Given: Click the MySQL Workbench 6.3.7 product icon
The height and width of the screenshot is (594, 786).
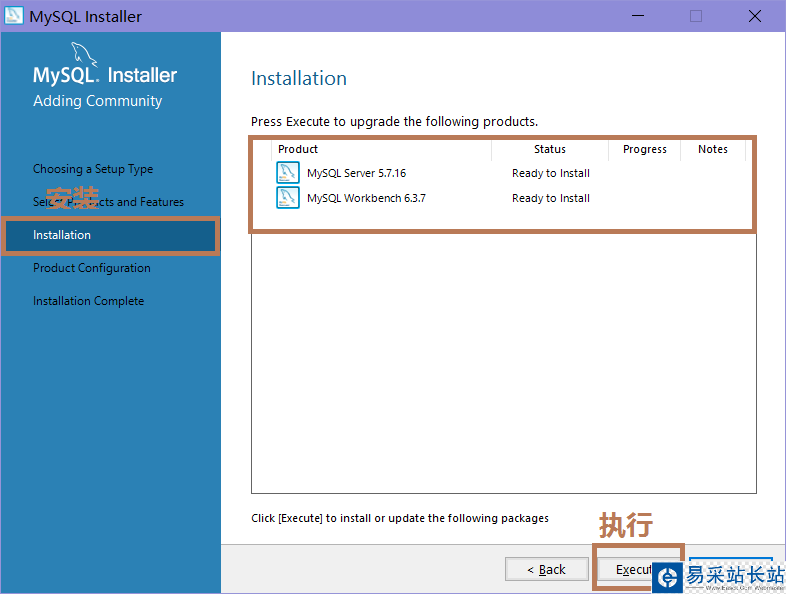Looking at the screenshot, I should 288,197.
